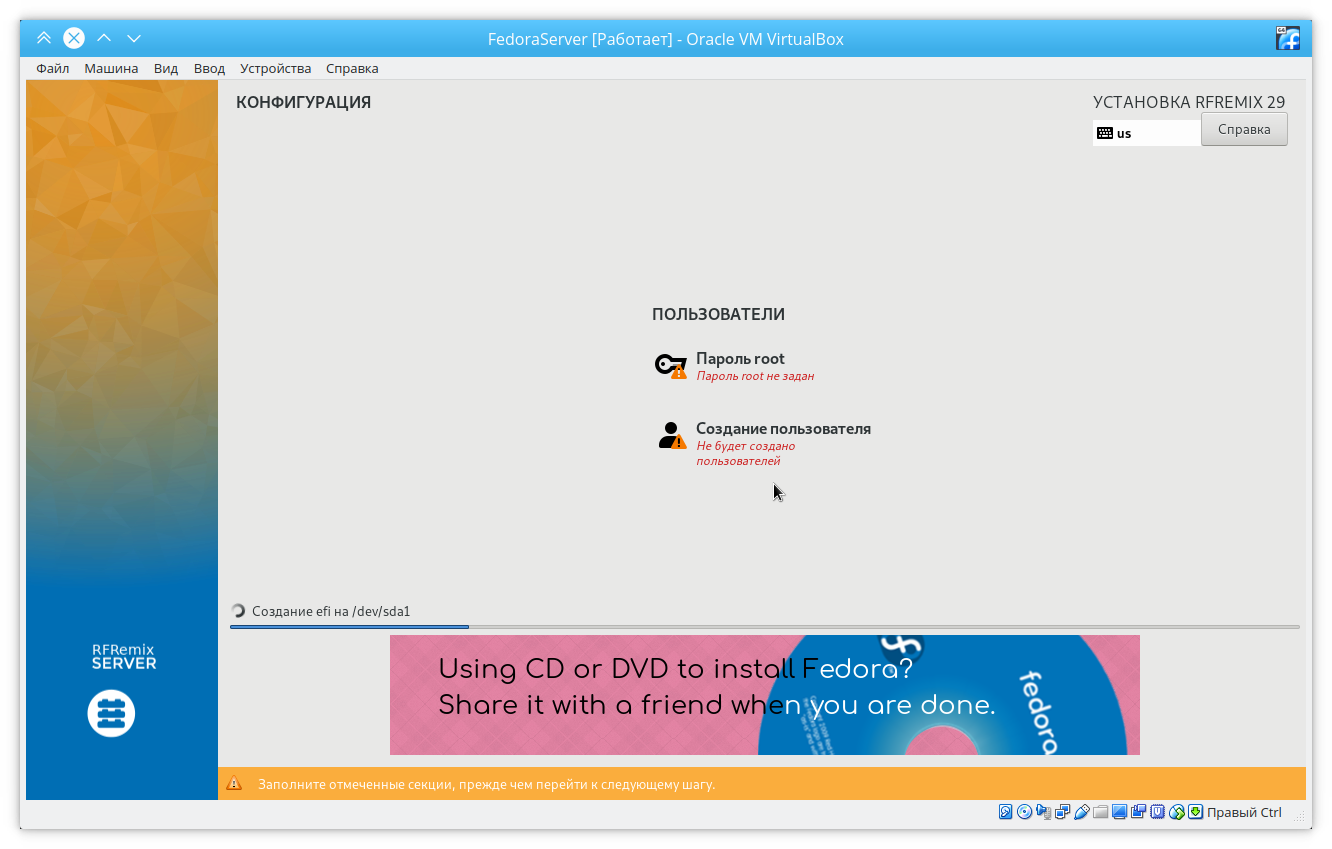Open the Пароль root key icon

(x=670, y=366)
